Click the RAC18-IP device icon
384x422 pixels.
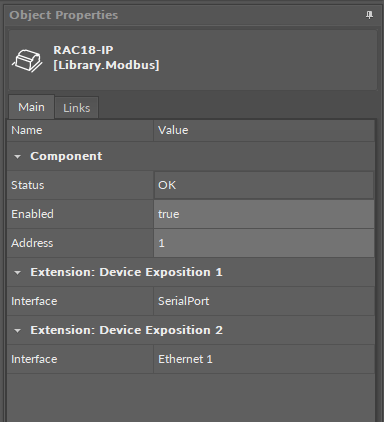tap(27, 61)
